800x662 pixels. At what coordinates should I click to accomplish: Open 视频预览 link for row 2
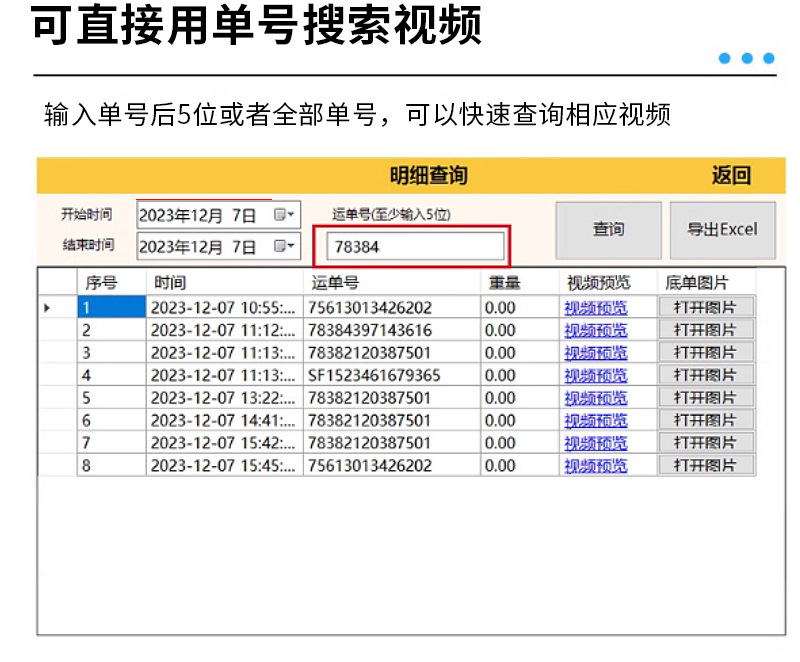(595, 330)
